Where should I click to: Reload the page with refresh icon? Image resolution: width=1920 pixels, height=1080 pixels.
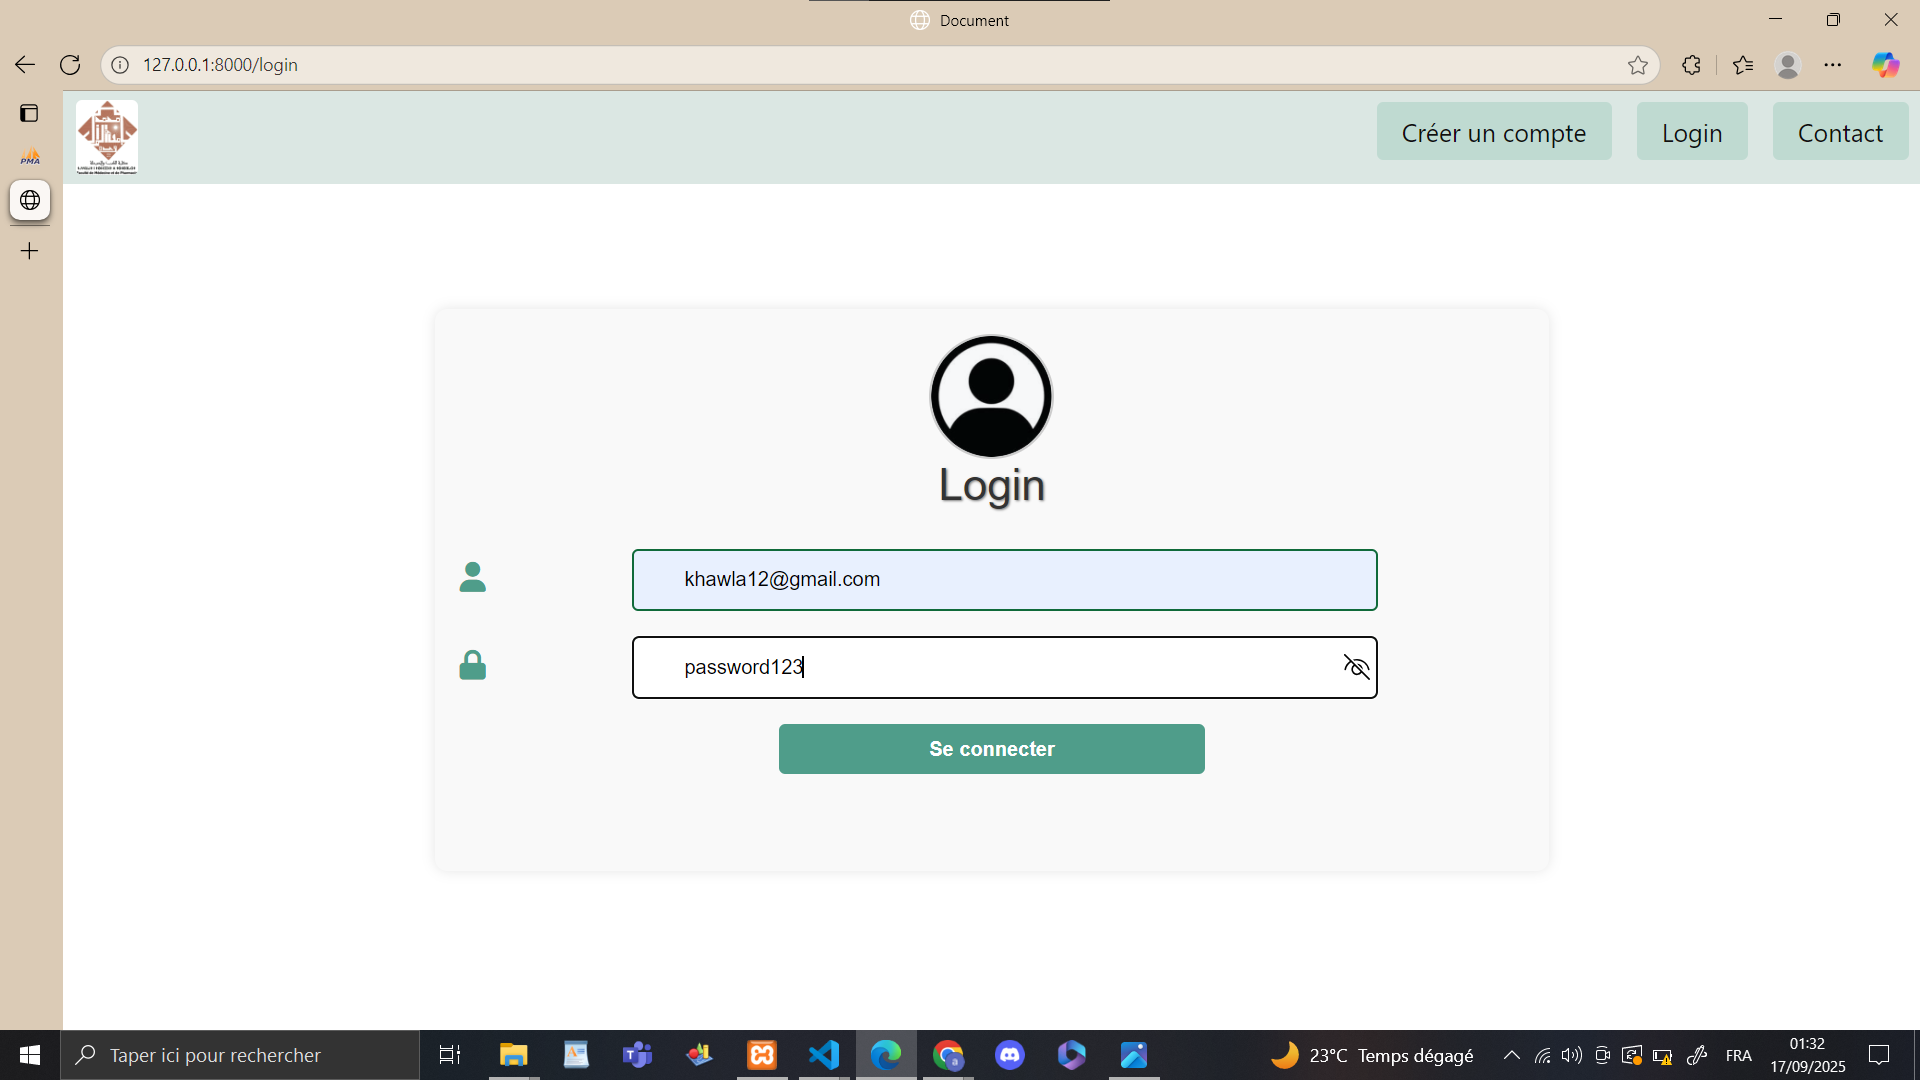pos(70,65)
